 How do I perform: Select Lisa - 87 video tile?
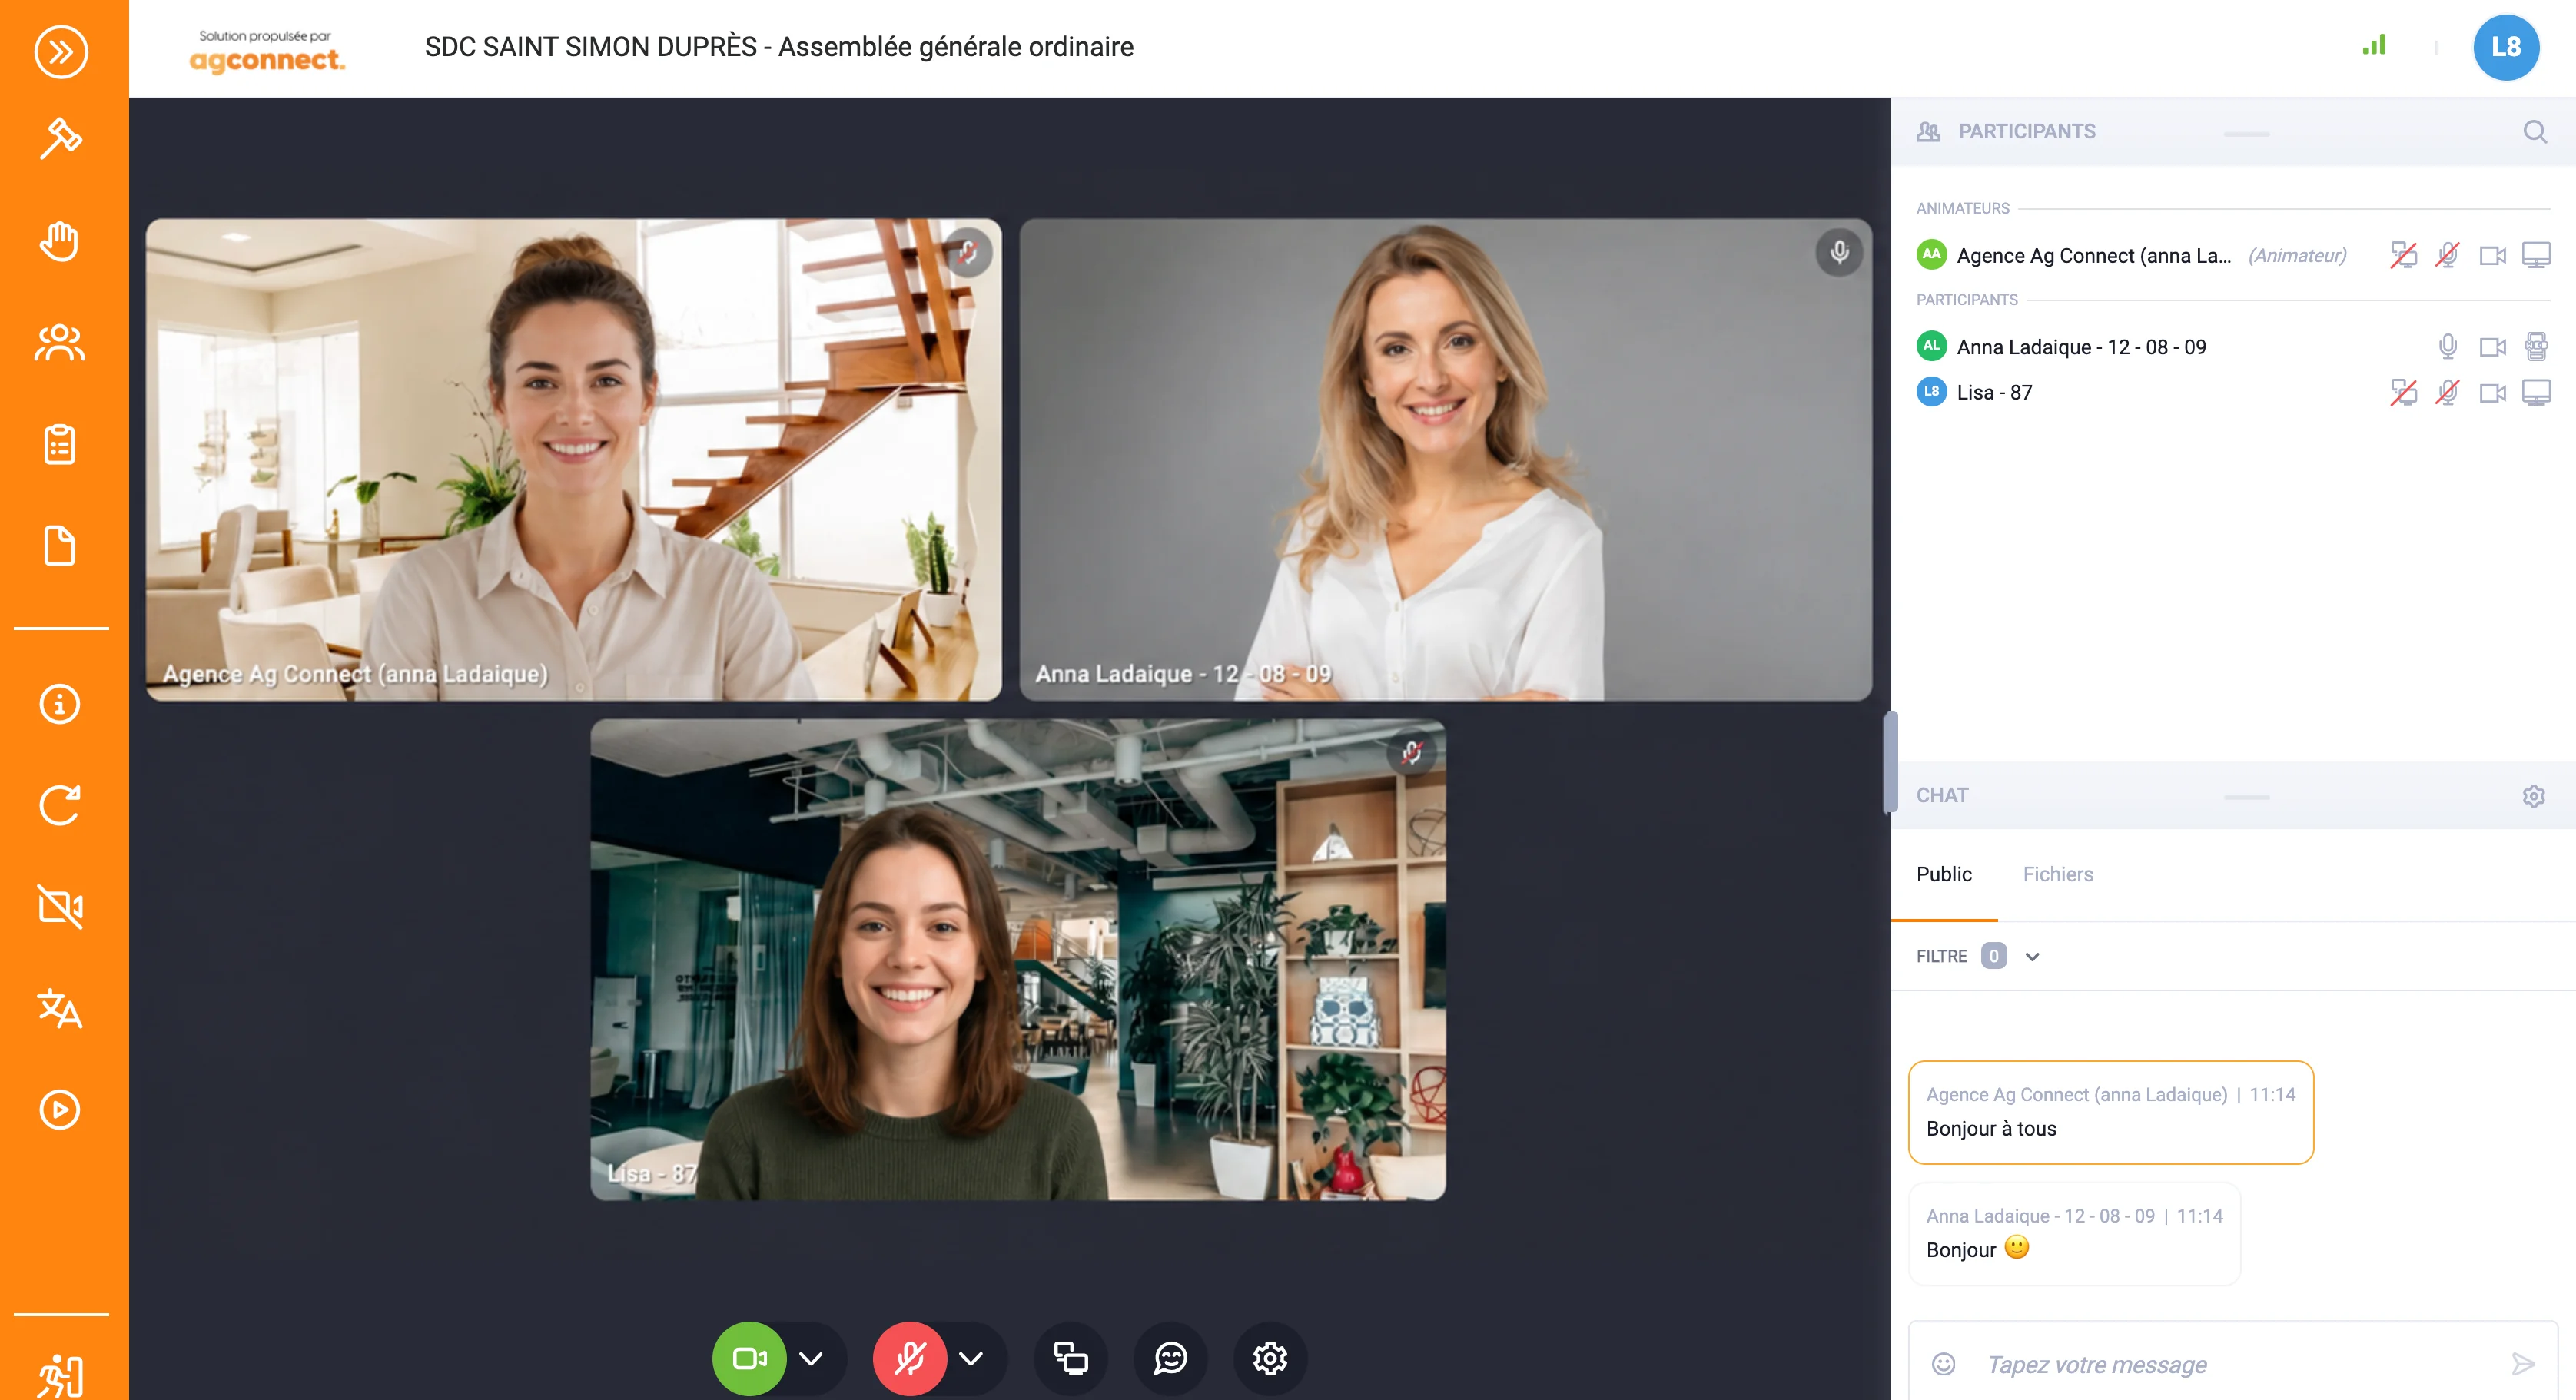tap(1017, 959)
